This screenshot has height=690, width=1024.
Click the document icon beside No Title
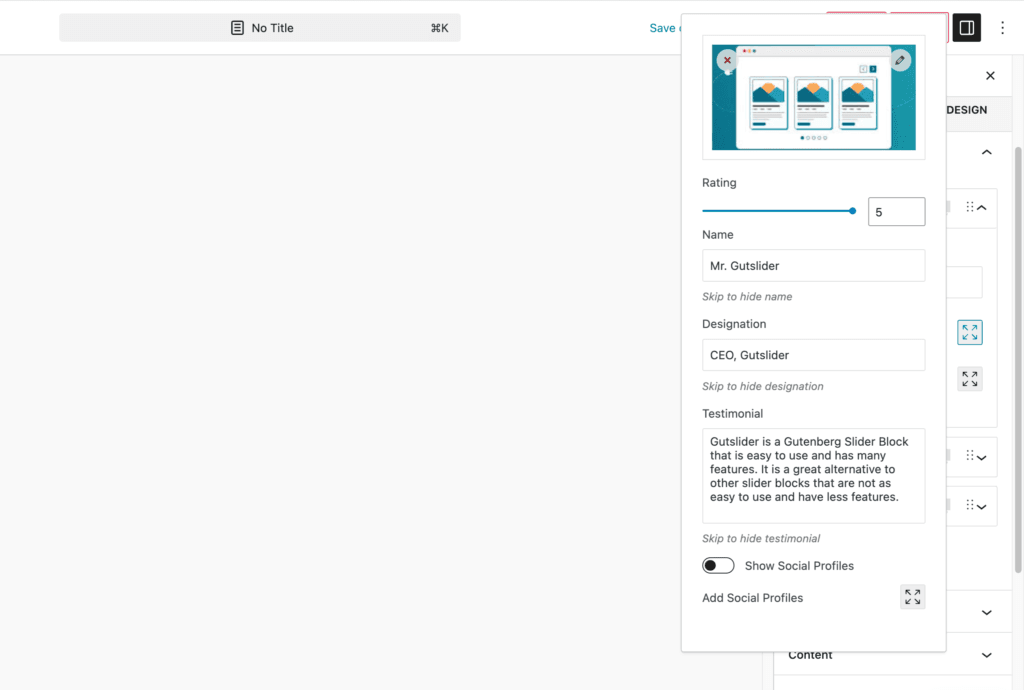[237, 28]
